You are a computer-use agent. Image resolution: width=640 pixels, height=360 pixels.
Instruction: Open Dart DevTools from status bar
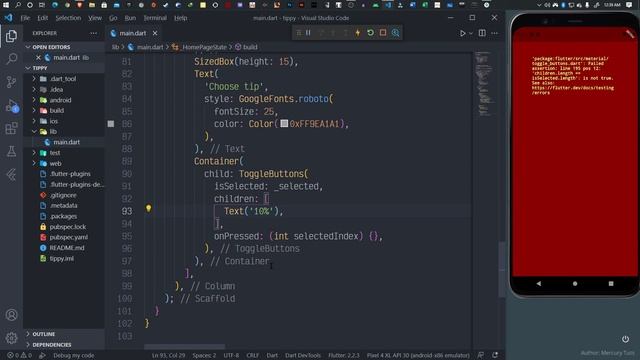point(303,356)
